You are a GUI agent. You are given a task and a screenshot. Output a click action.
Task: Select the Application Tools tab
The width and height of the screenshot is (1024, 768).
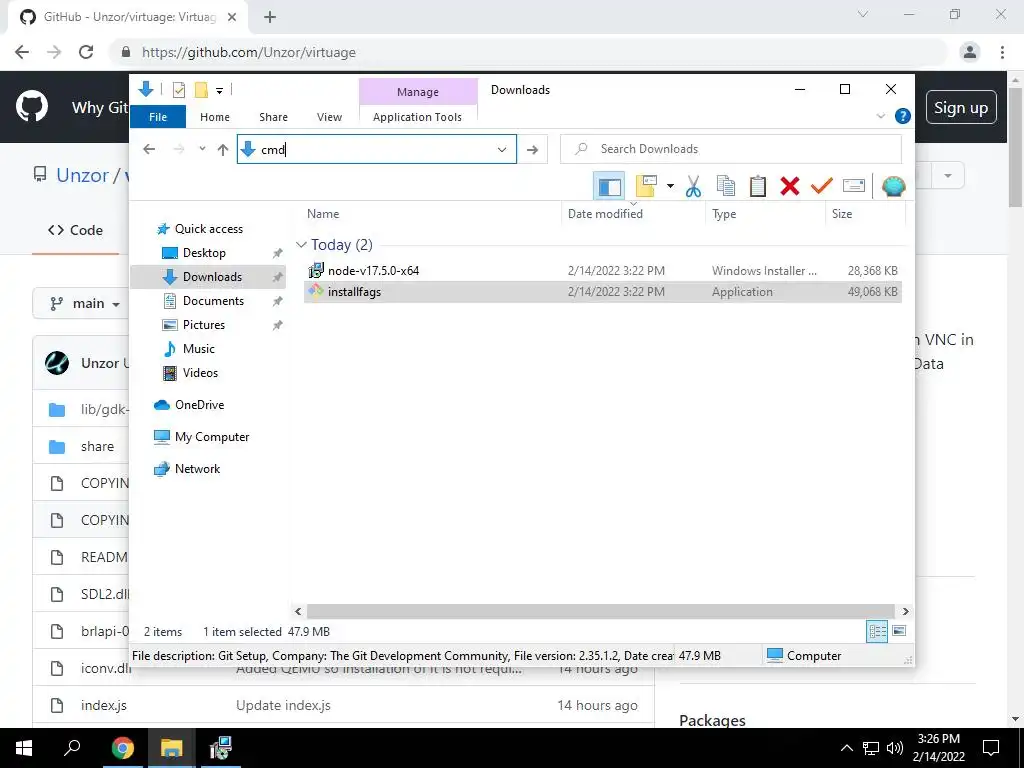pos(417,117)
